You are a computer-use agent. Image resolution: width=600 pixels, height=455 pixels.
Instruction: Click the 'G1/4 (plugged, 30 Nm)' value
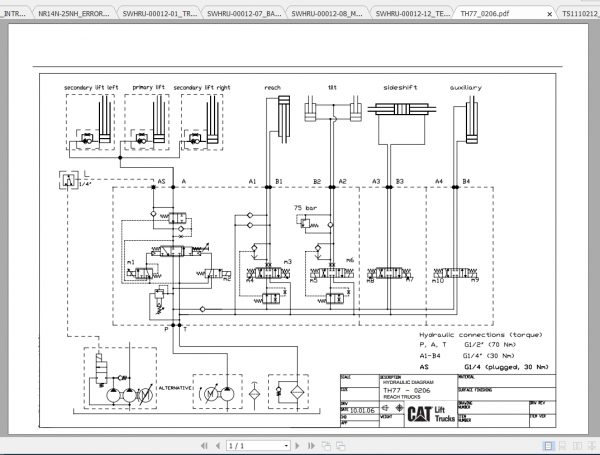[x=506, y=367]
